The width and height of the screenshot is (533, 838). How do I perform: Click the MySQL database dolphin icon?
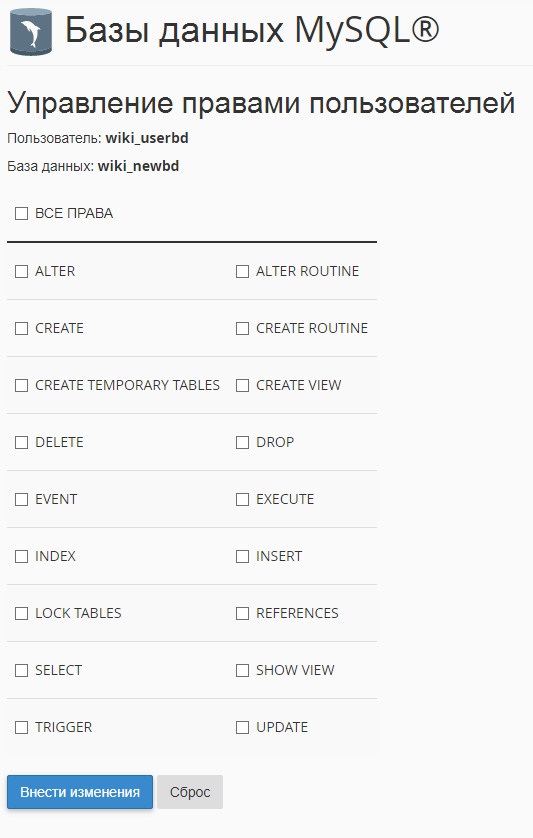tap(31, 32)
